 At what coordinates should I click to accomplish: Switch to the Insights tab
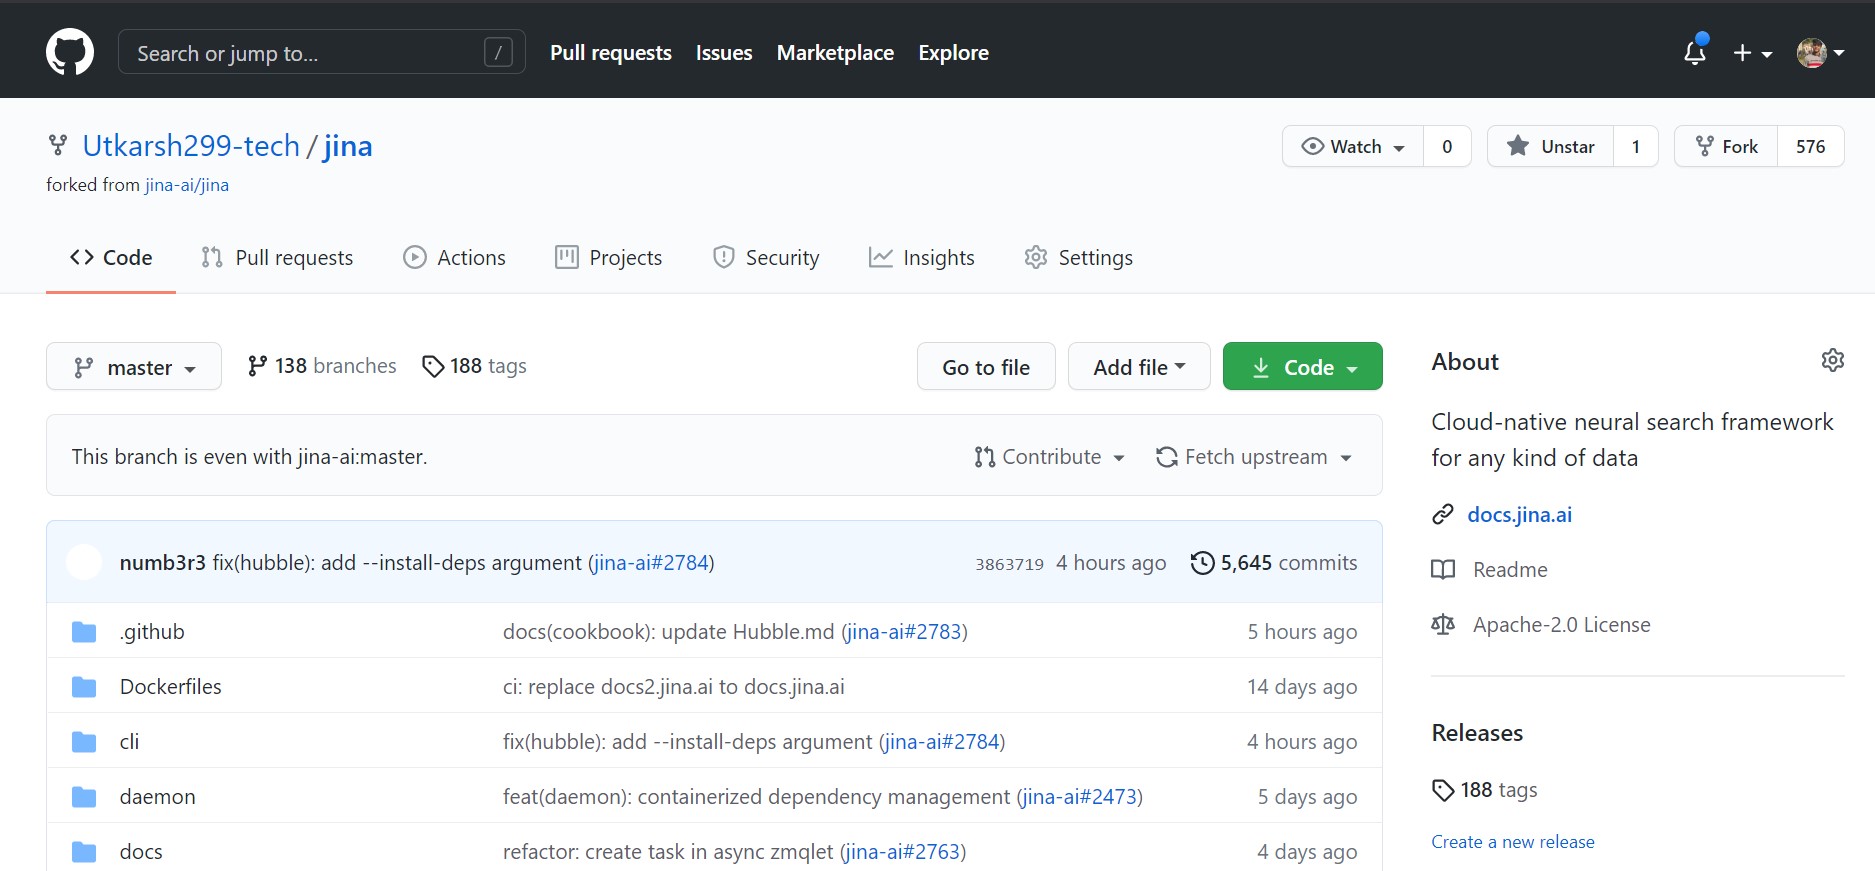(921, 258)
